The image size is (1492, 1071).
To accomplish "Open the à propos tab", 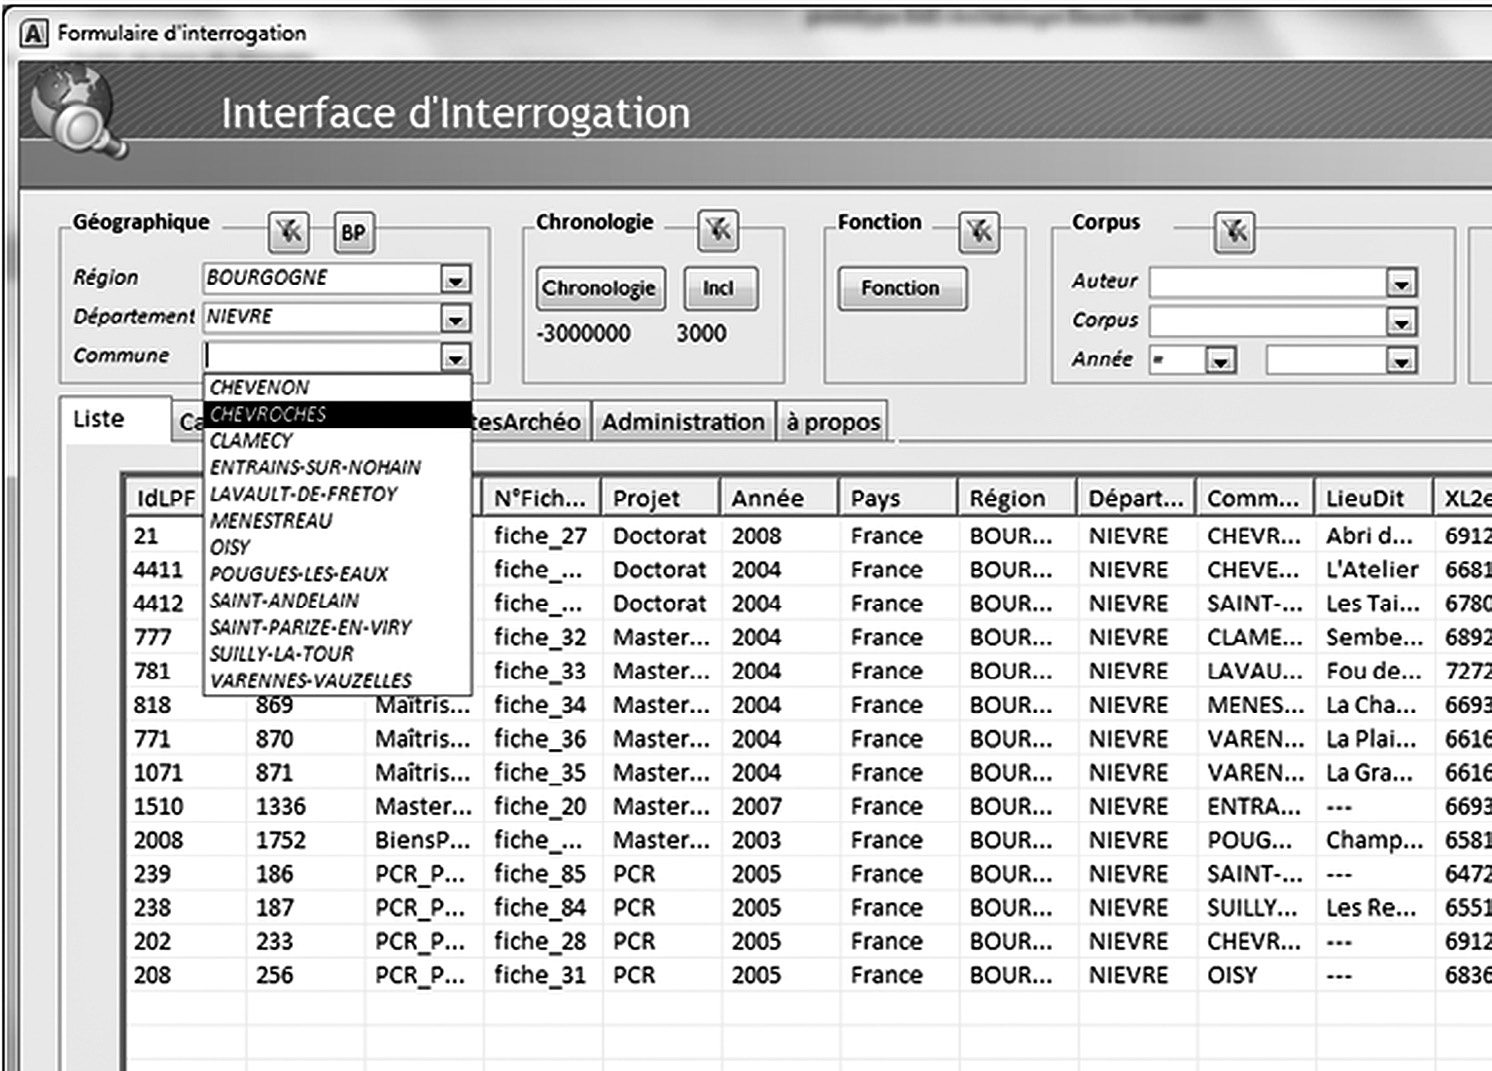I will point(832,422).
